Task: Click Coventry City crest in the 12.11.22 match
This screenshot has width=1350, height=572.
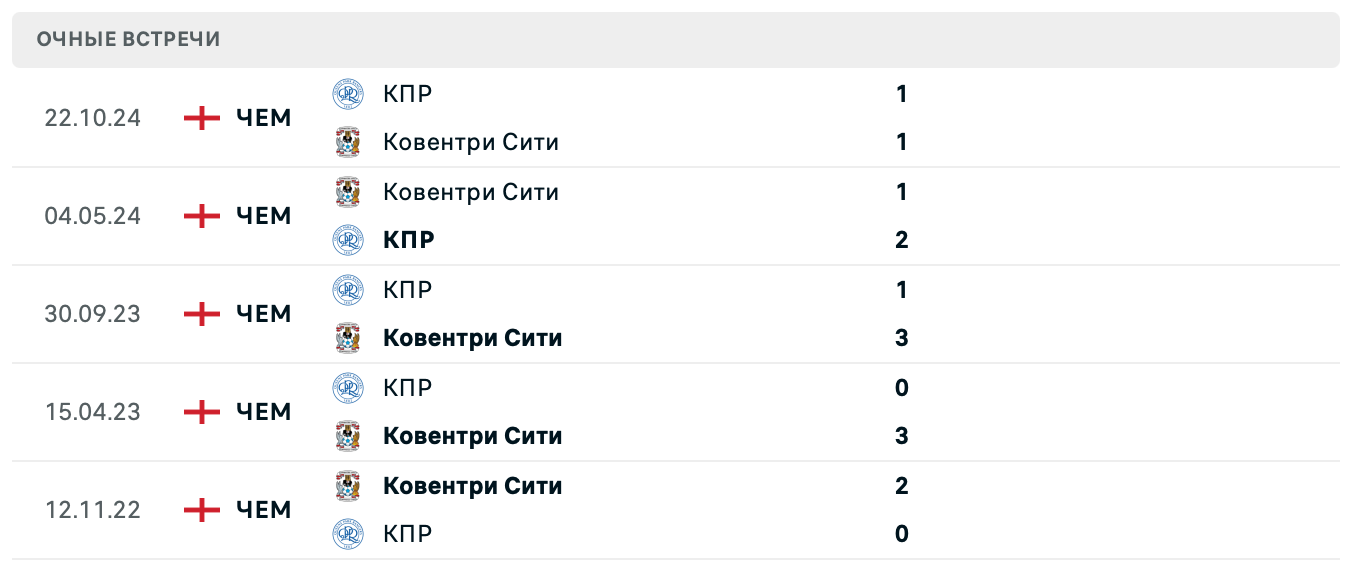Action: (x=348, y=486)
